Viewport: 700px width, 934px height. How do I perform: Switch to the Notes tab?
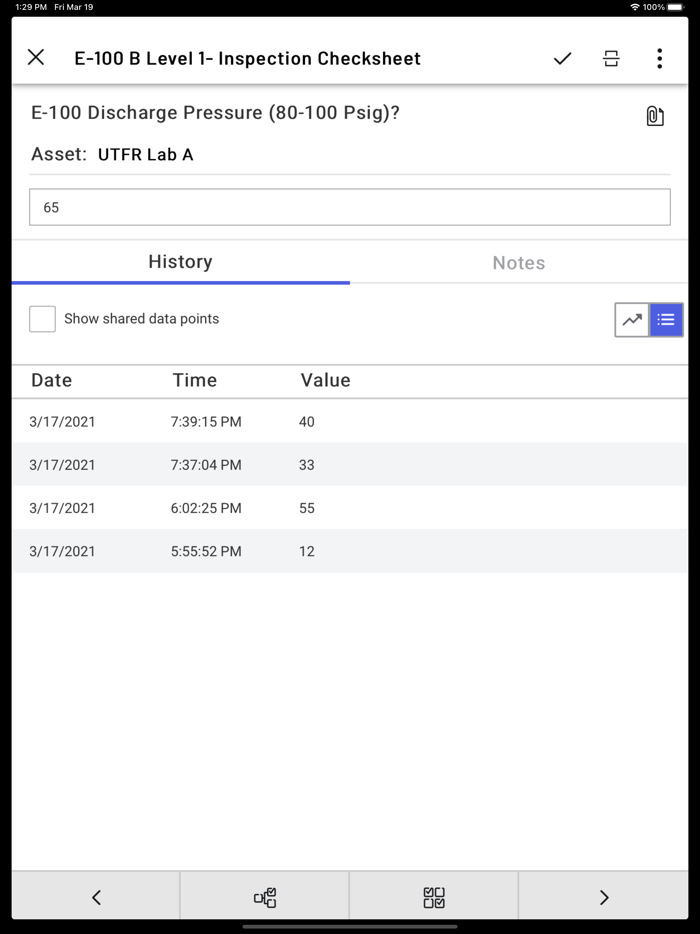click(519, 263)
